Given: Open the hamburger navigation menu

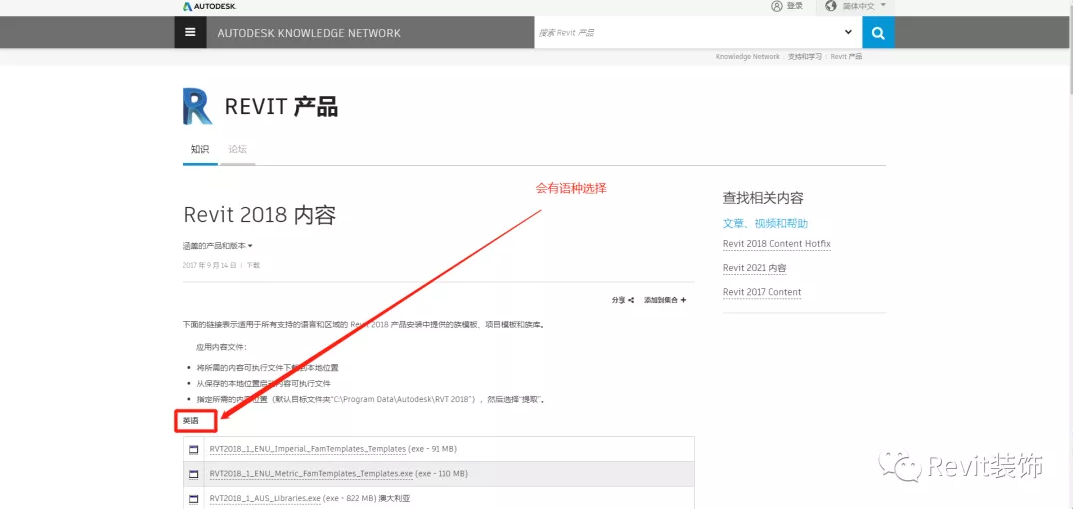Looking at the screenshot, I should pos(190,32).
